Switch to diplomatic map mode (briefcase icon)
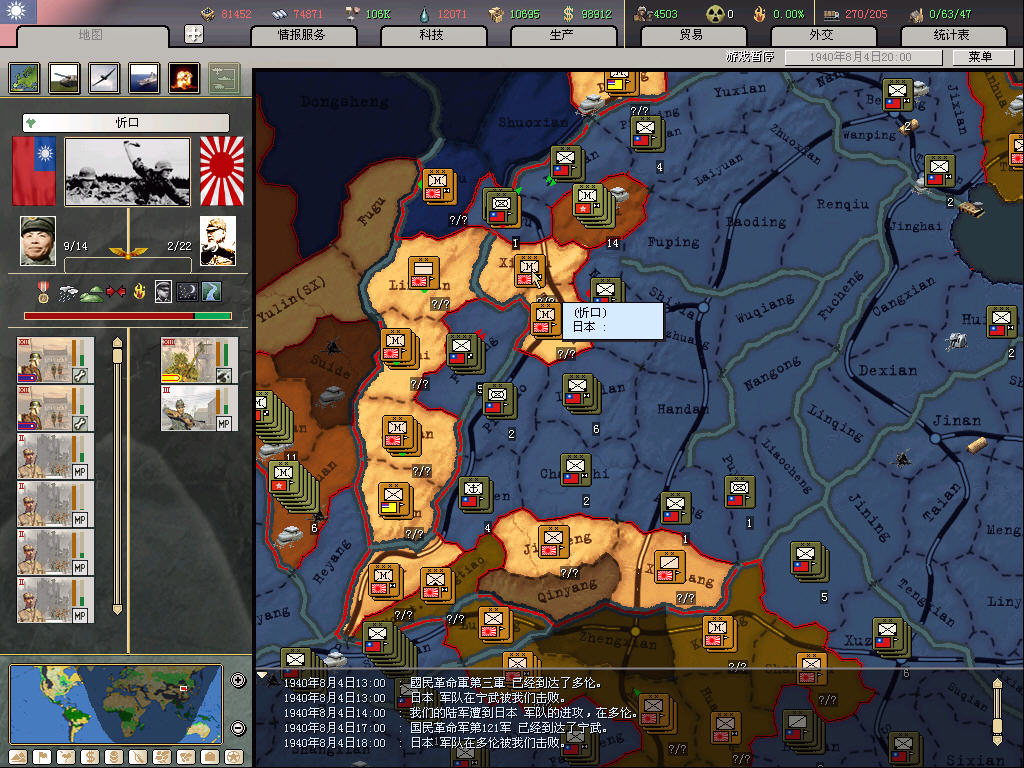This screenshot has height=768, width=1024. tap(210, 758)
